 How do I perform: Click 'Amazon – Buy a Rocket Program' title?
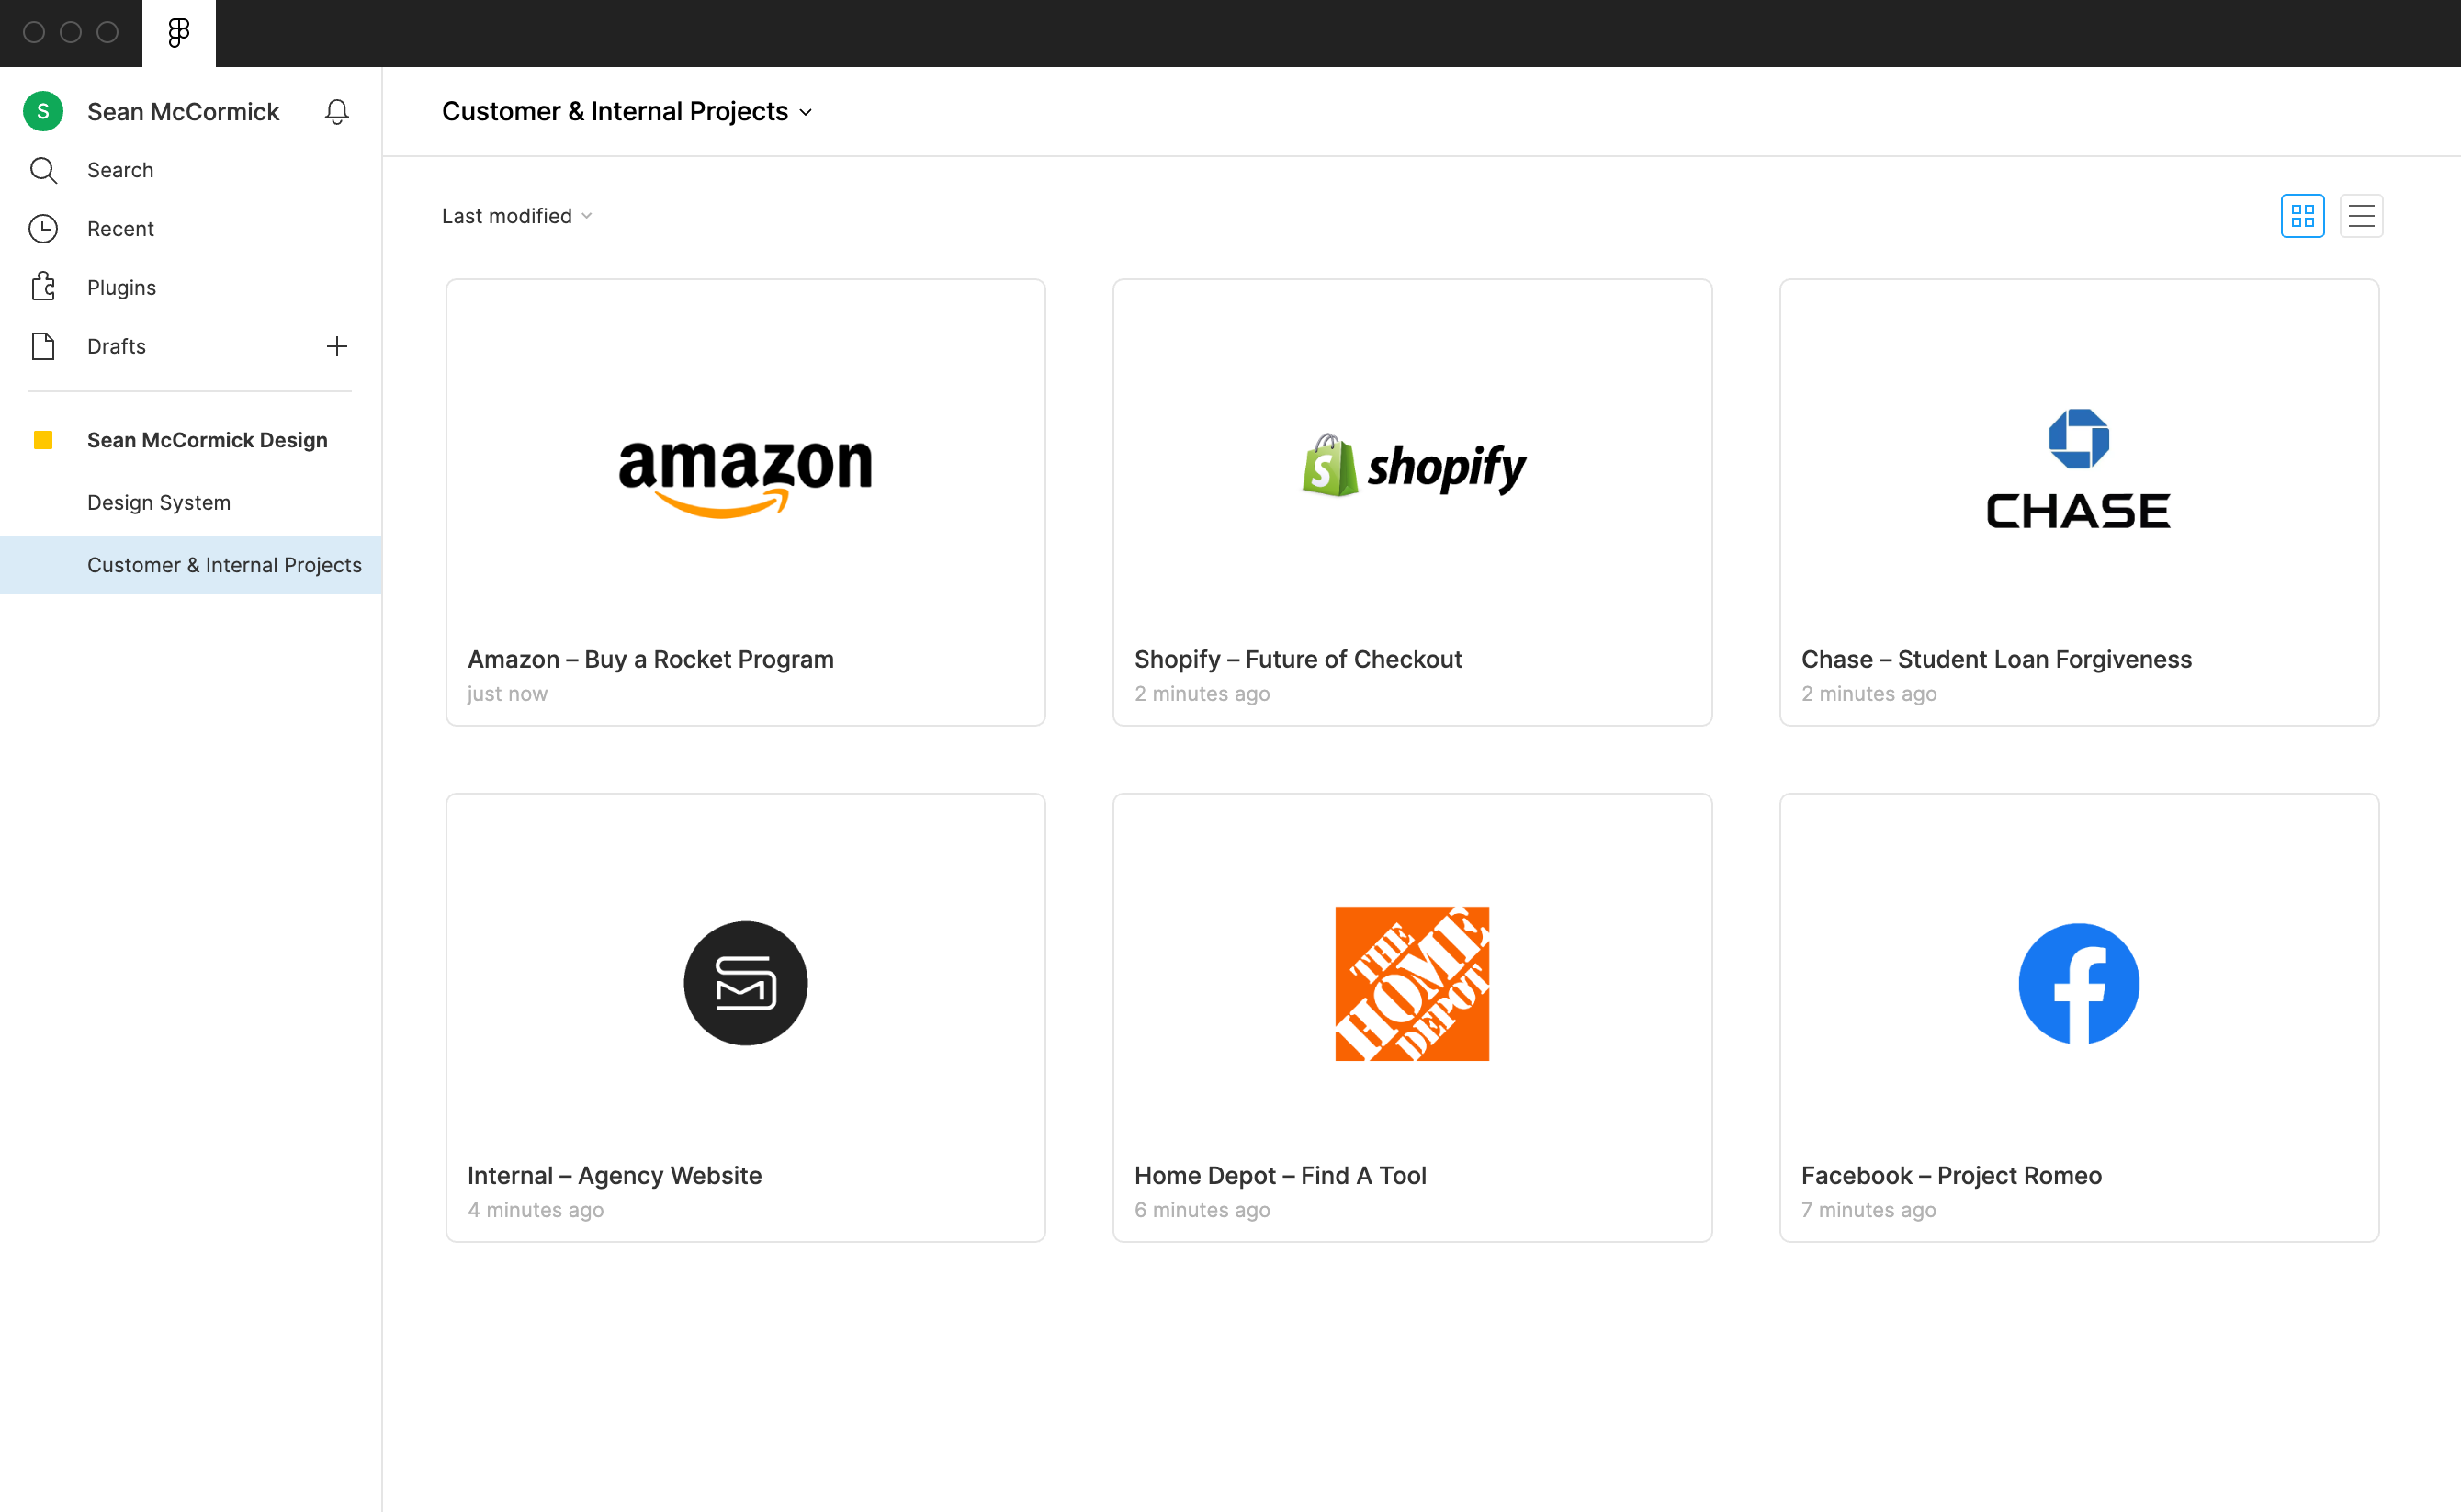pos(650,659)
